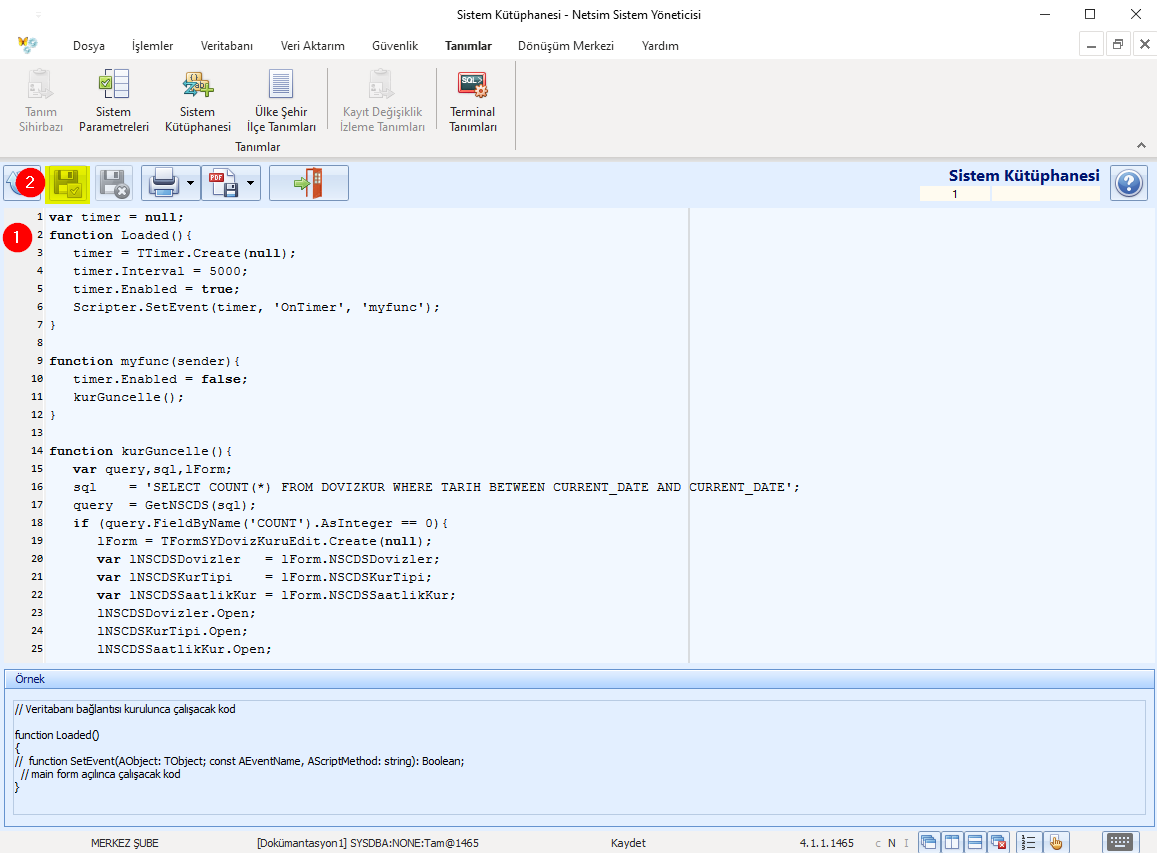Viewport: 1157px width, 853px height.
Task: Click the tile windows horizontally icon
Action: (x=975, y=842)
